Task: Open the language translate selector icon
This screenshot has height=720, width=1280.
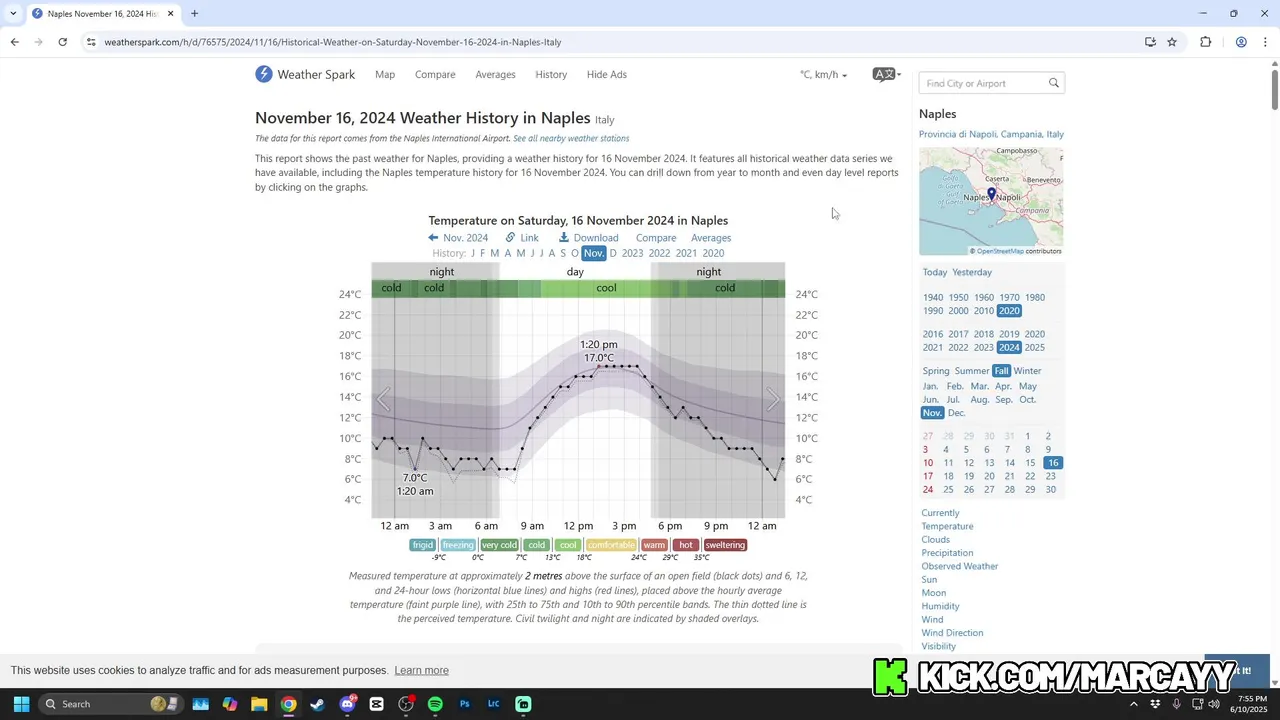Action: 884,74
